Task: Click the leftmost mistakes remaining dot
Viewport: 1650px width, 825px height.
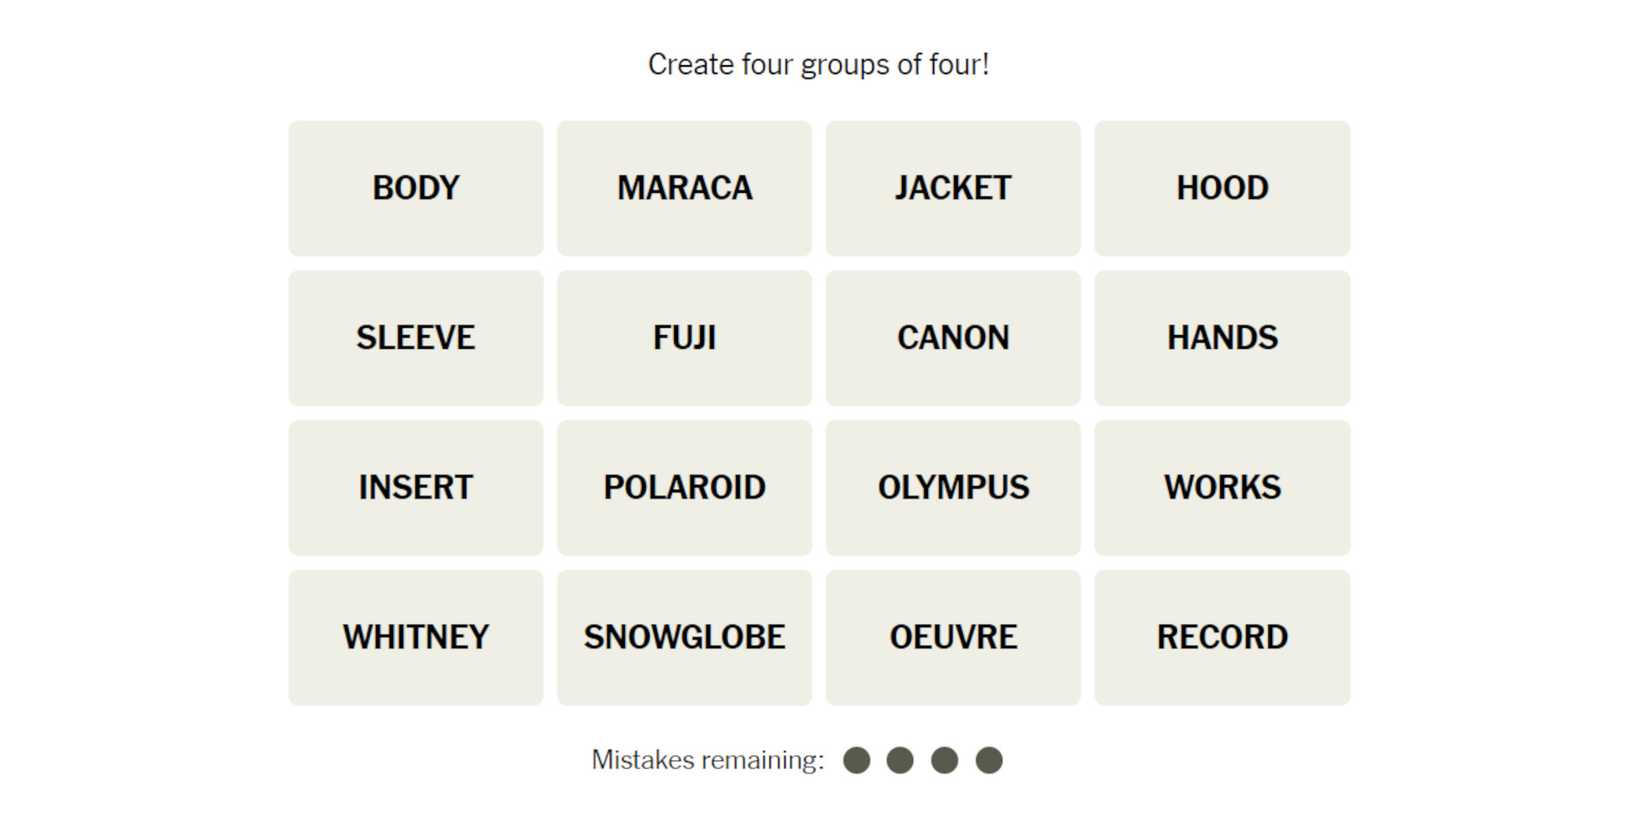Action: (x=856, y=761)
